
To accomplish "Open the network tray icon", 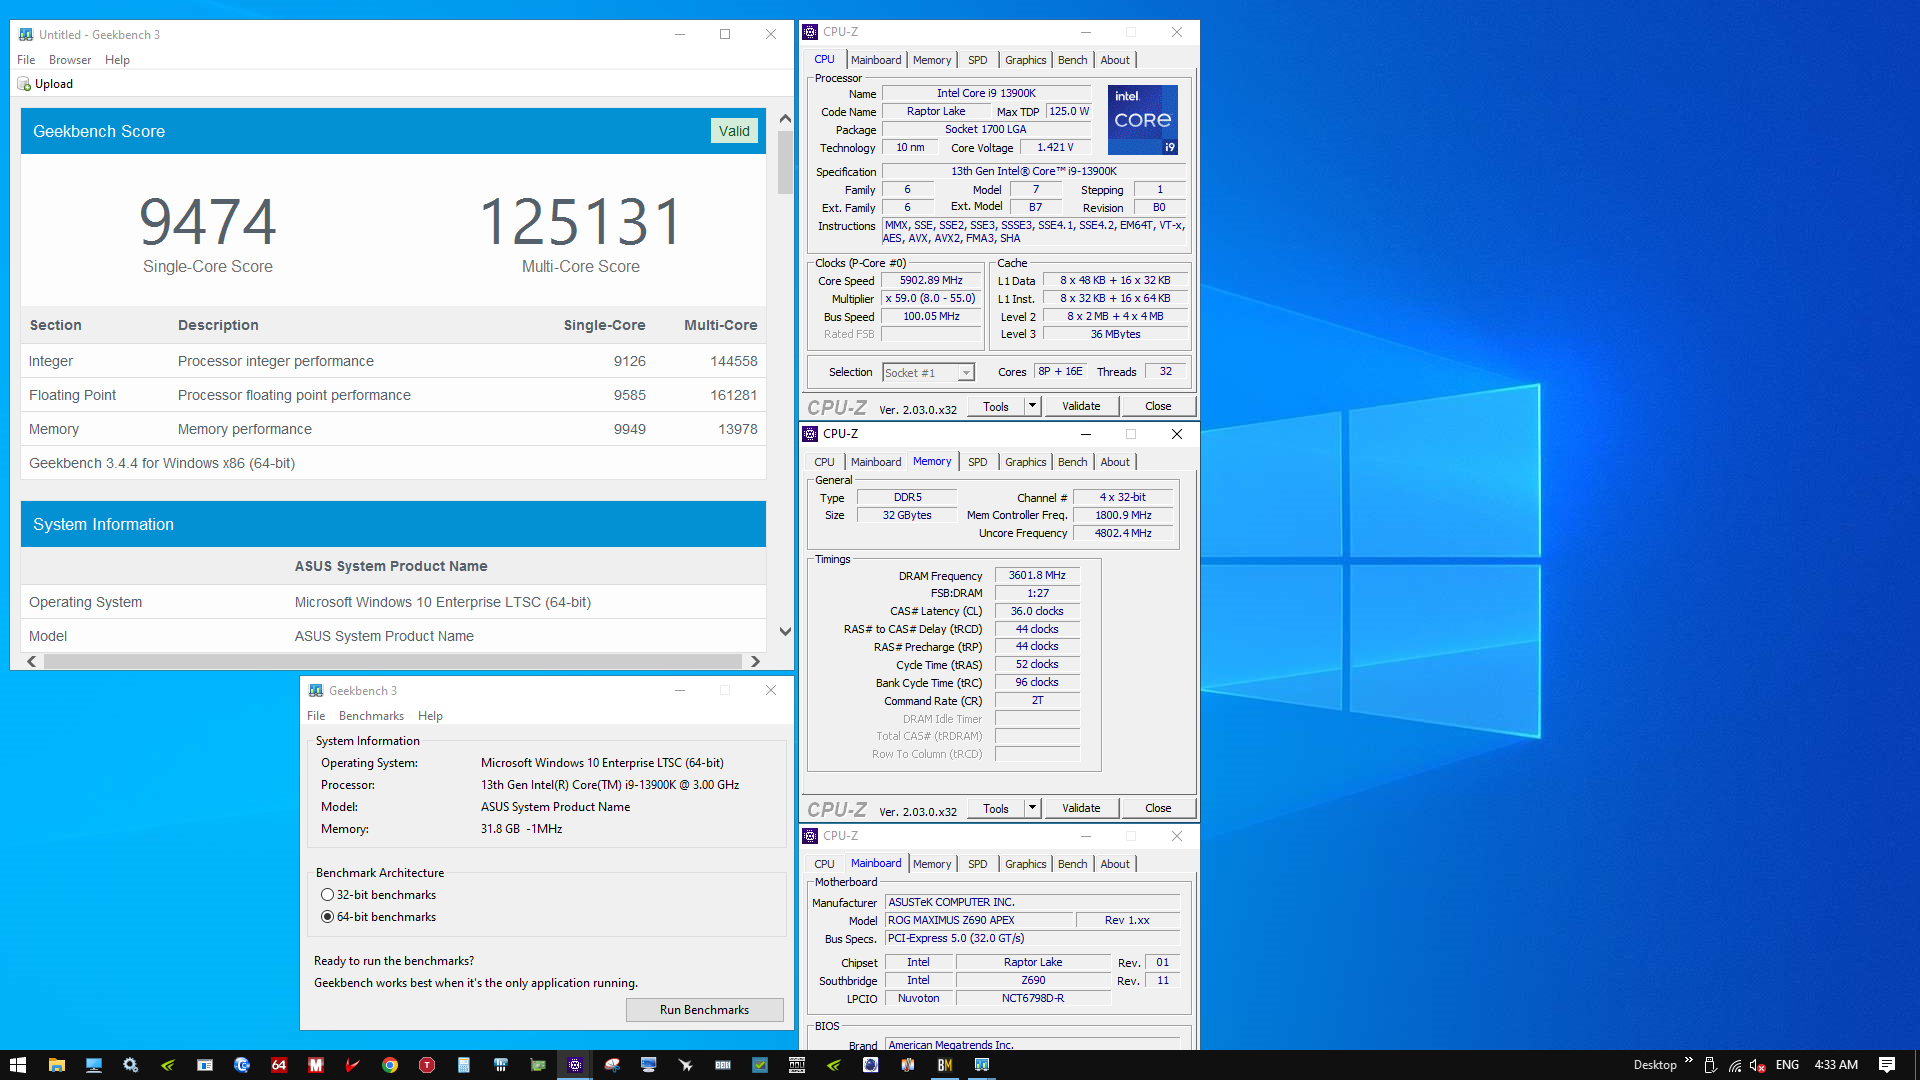I will 1734,1065.
